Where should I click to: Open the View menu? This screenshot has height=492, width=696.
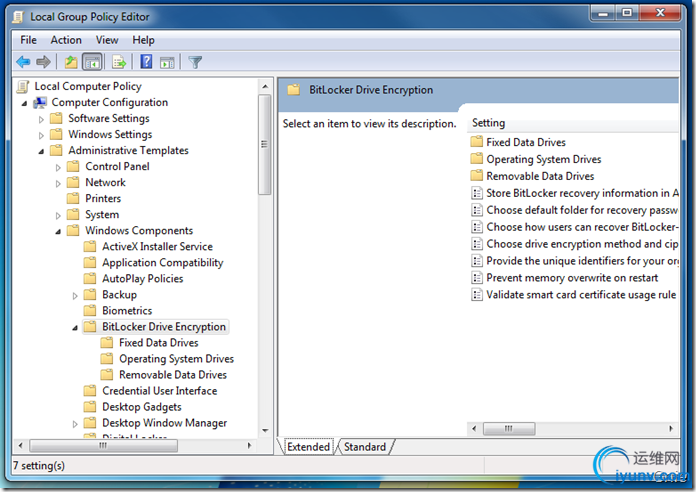107,40
